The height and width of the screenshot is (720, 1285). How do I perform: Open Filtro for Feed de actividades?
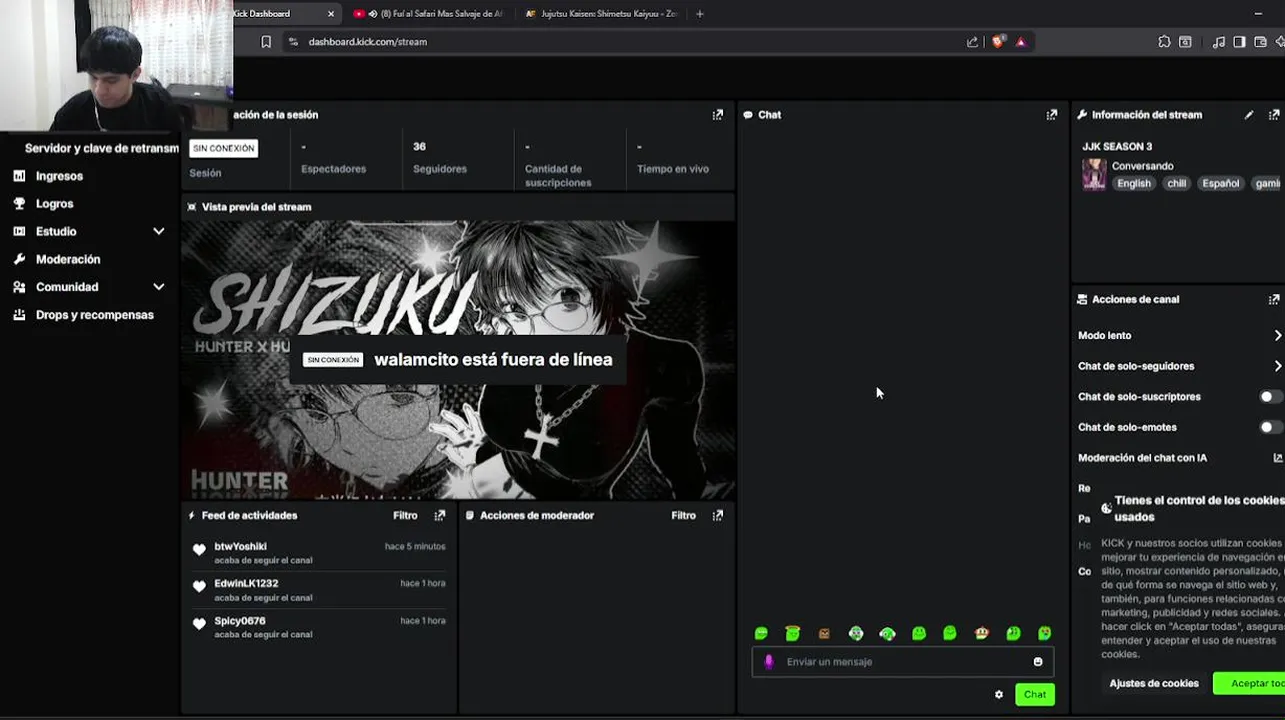405,516
